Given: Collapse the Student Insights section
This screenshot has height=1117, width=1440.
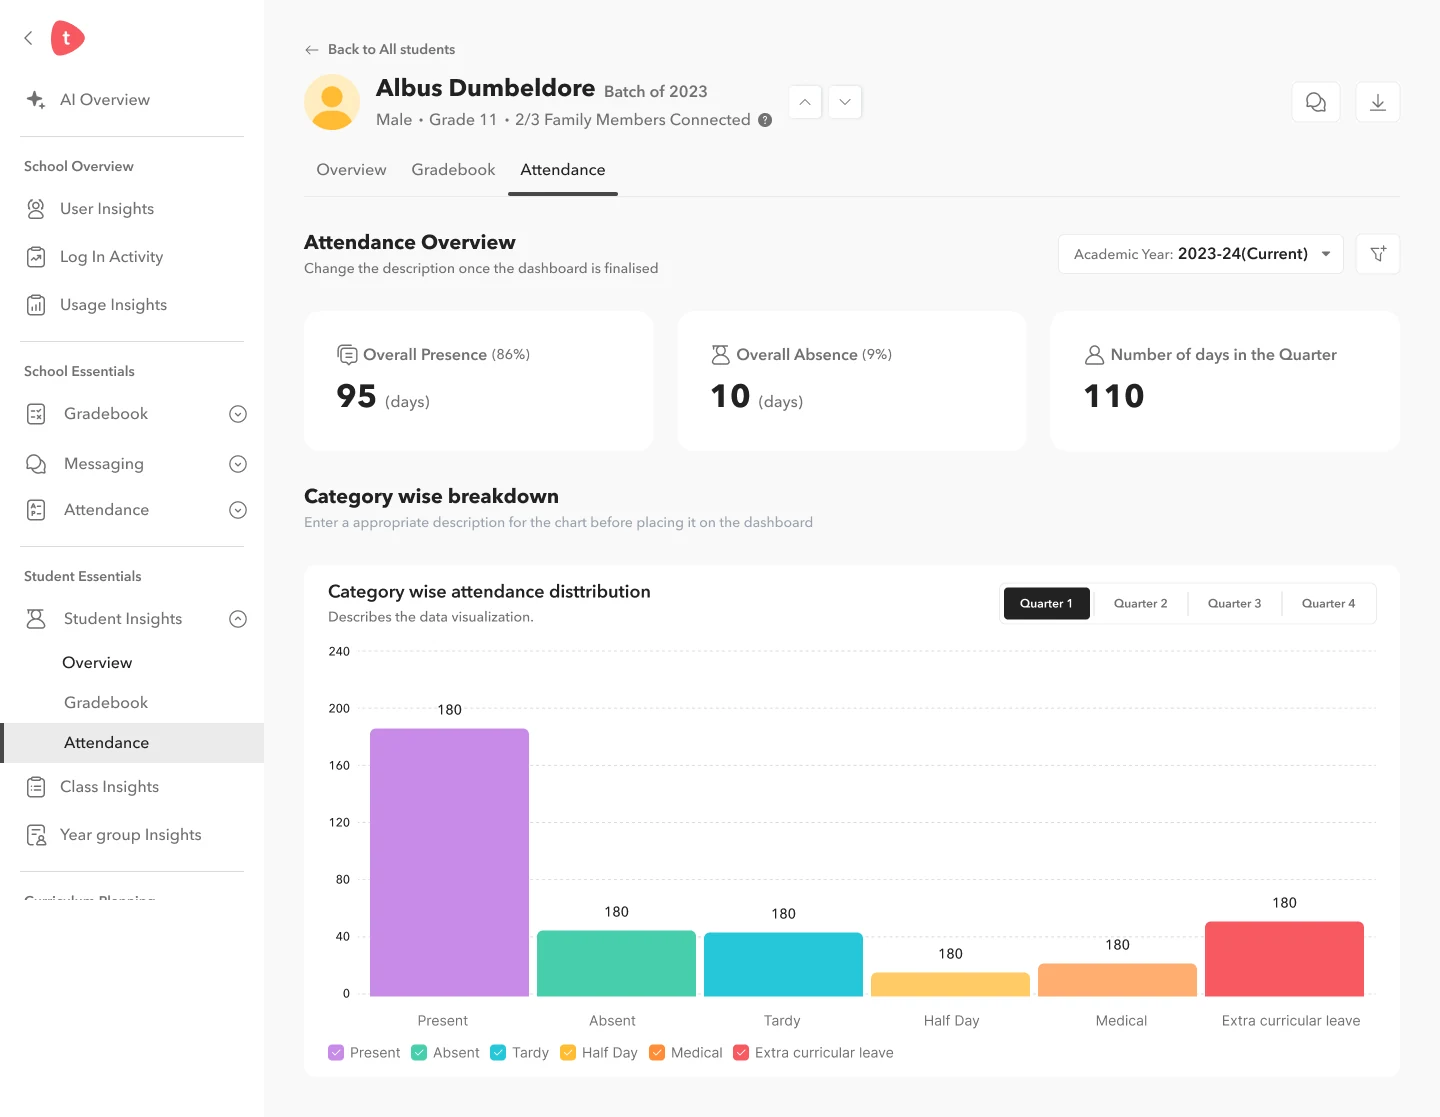Looking at the screenshot, I should coord(238,619).
